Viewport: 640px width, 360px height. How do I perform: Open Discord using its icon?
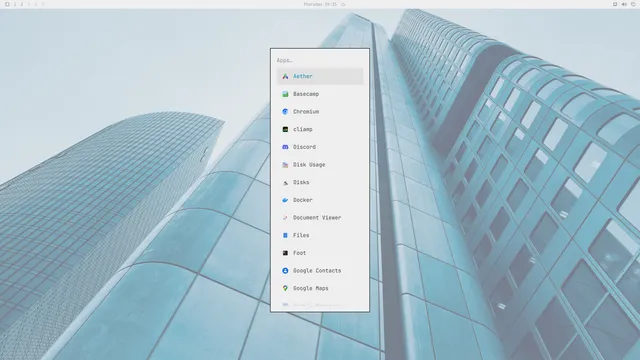click(285, 147)
